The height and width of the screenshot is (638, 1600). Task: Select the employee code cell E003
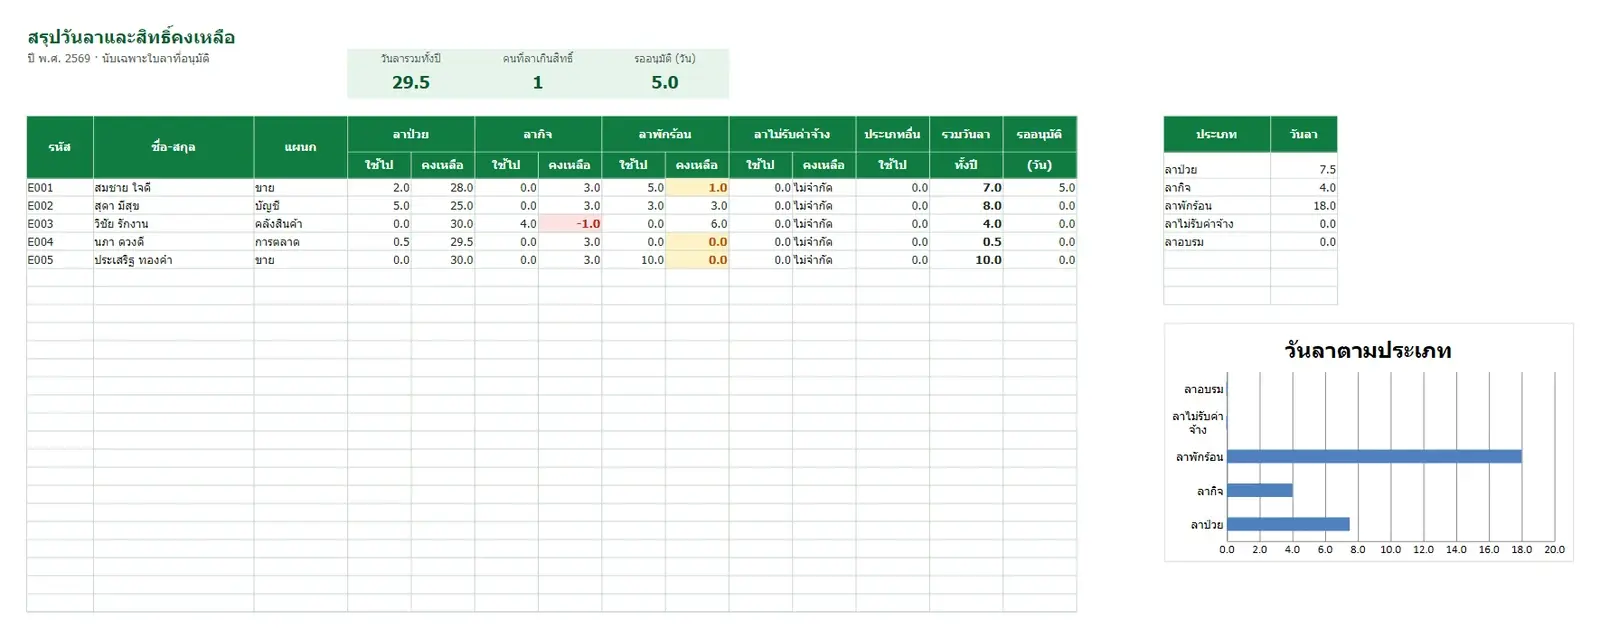click(x=60, y=224)
